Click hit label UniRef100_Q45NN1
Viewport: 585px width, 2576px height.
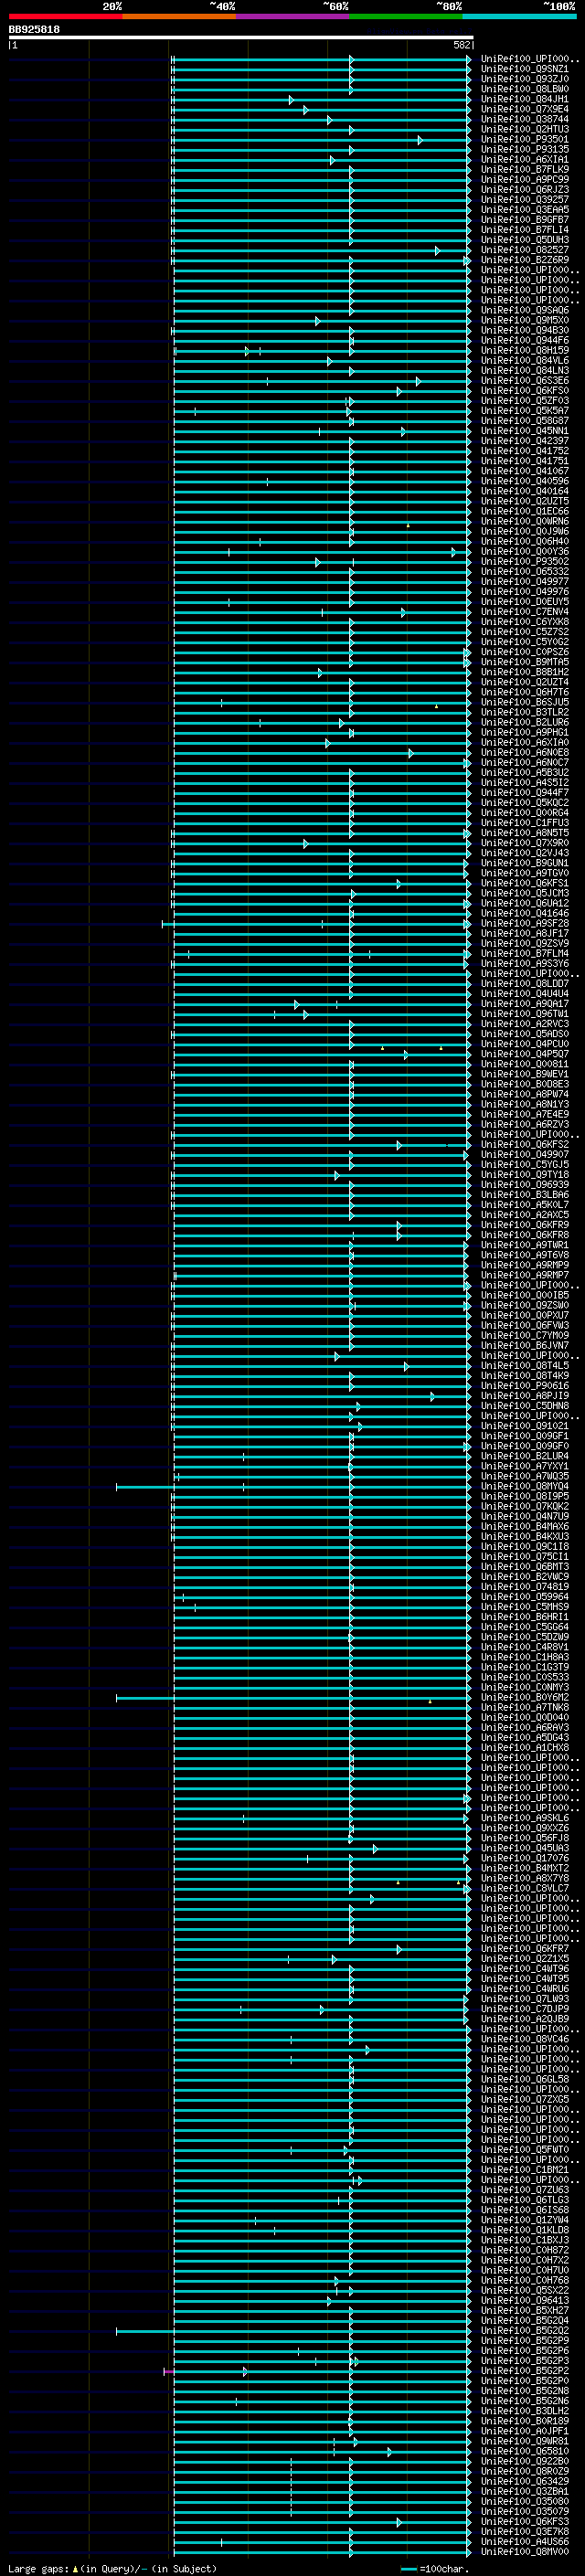(x=525, y=431)
